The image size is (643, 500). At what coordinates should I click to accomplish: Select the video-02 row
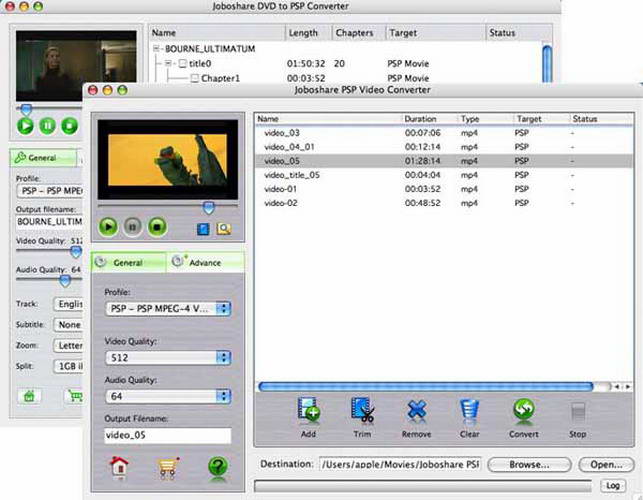click(444, 203)
